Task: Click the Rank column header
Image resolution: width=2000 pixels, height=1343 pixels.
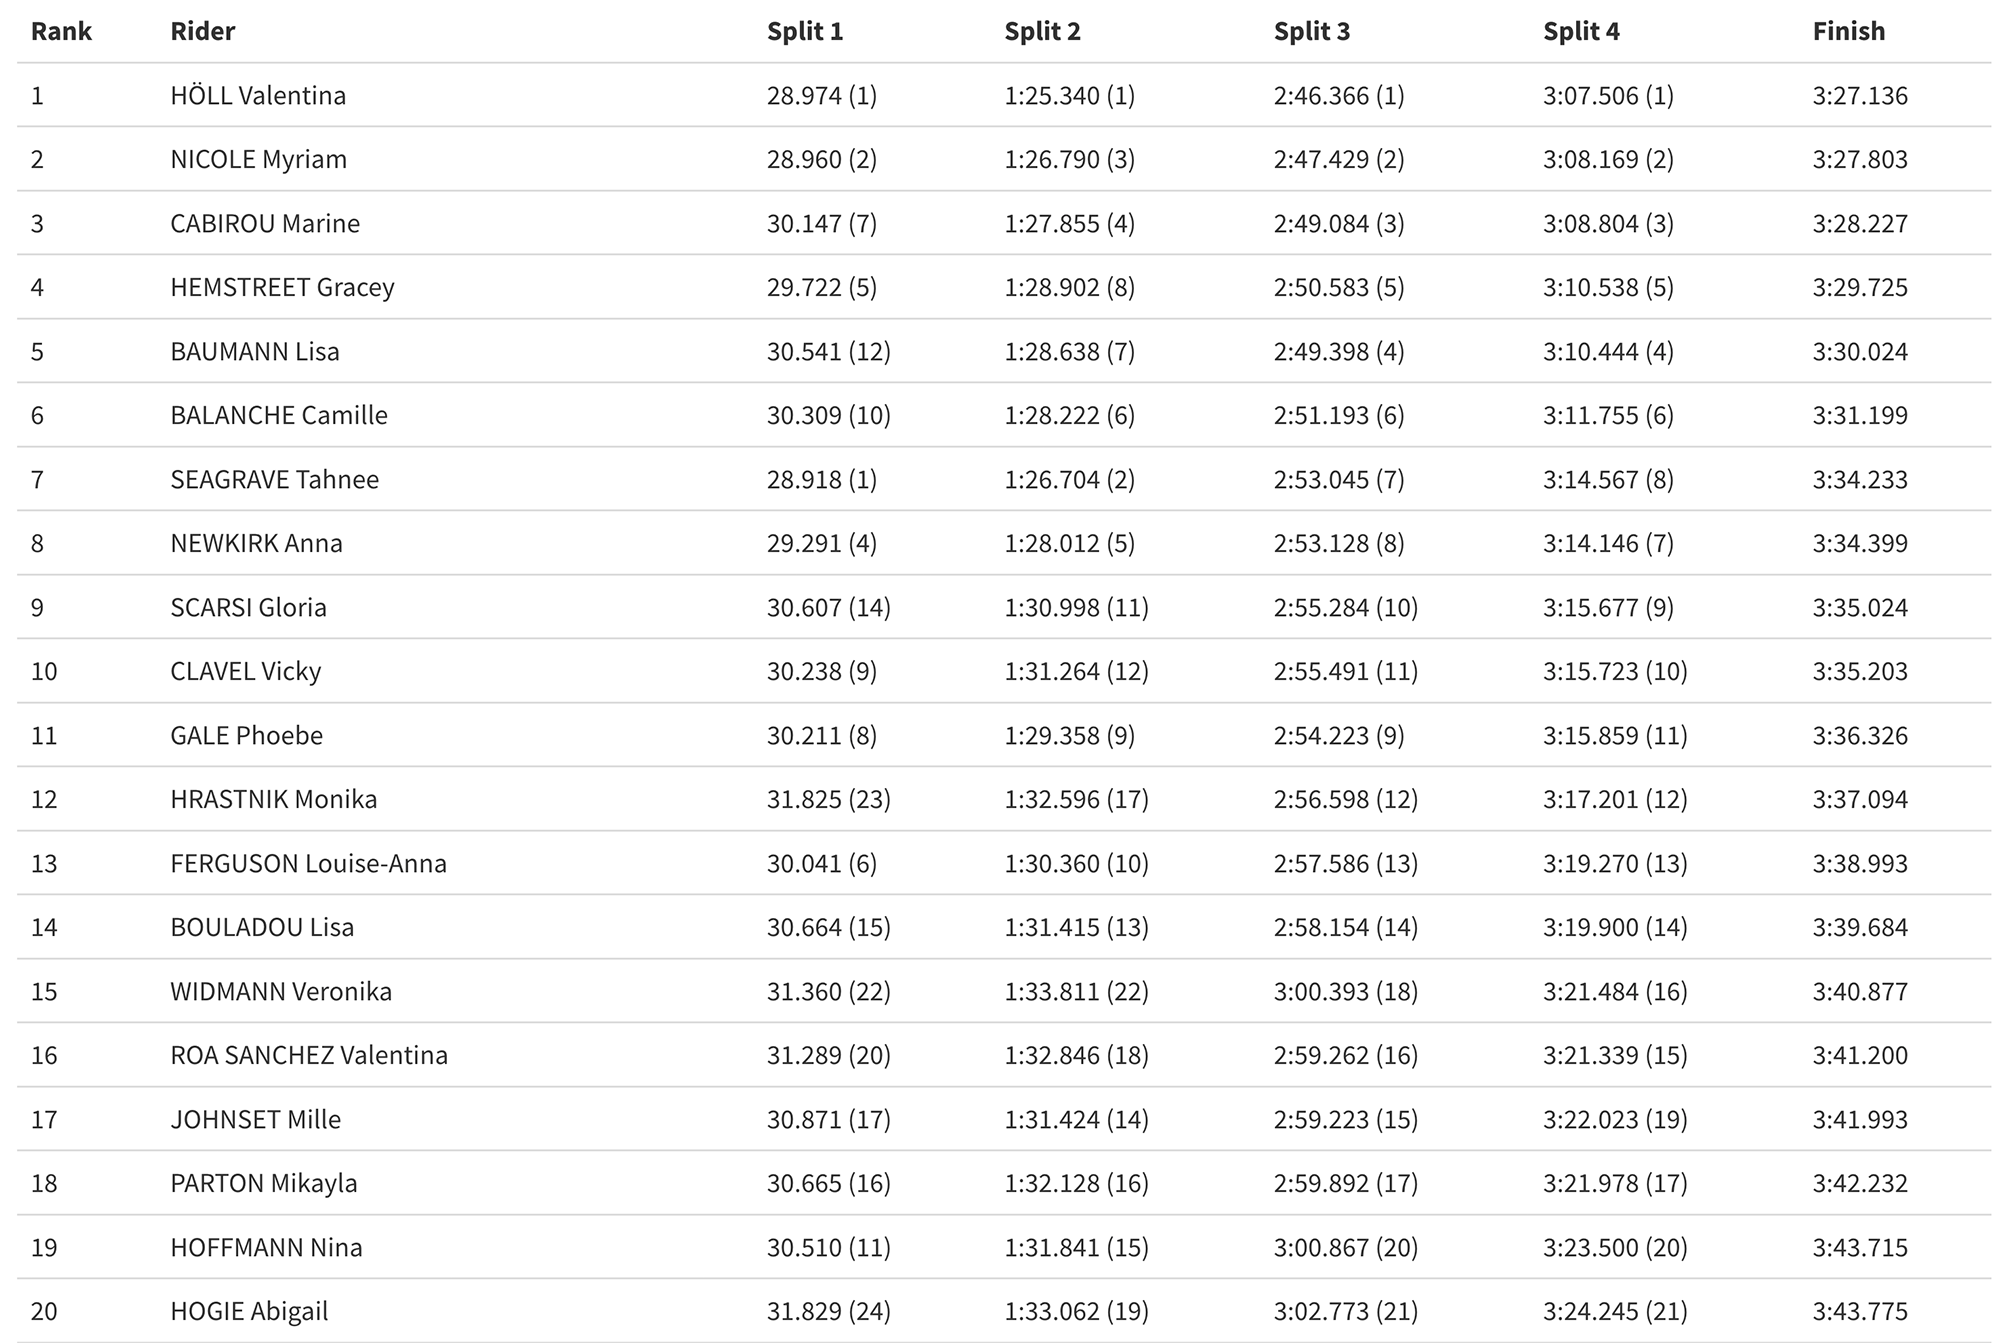Action: (61, 31)
